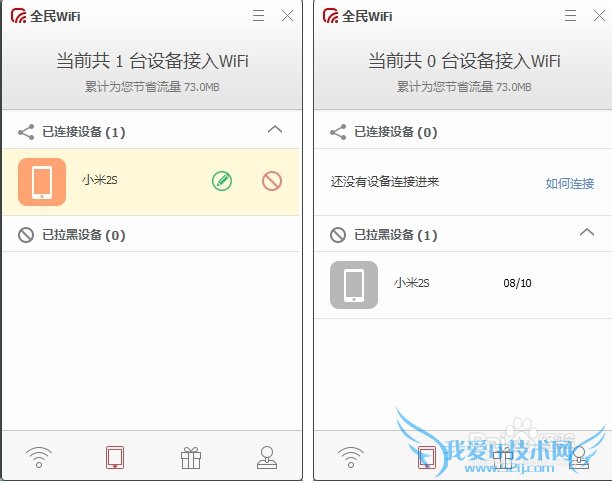Screen dimensions: 612x483
Task: Collapse 已连接设备 (1) section chevron
Action: pos(275,130)
